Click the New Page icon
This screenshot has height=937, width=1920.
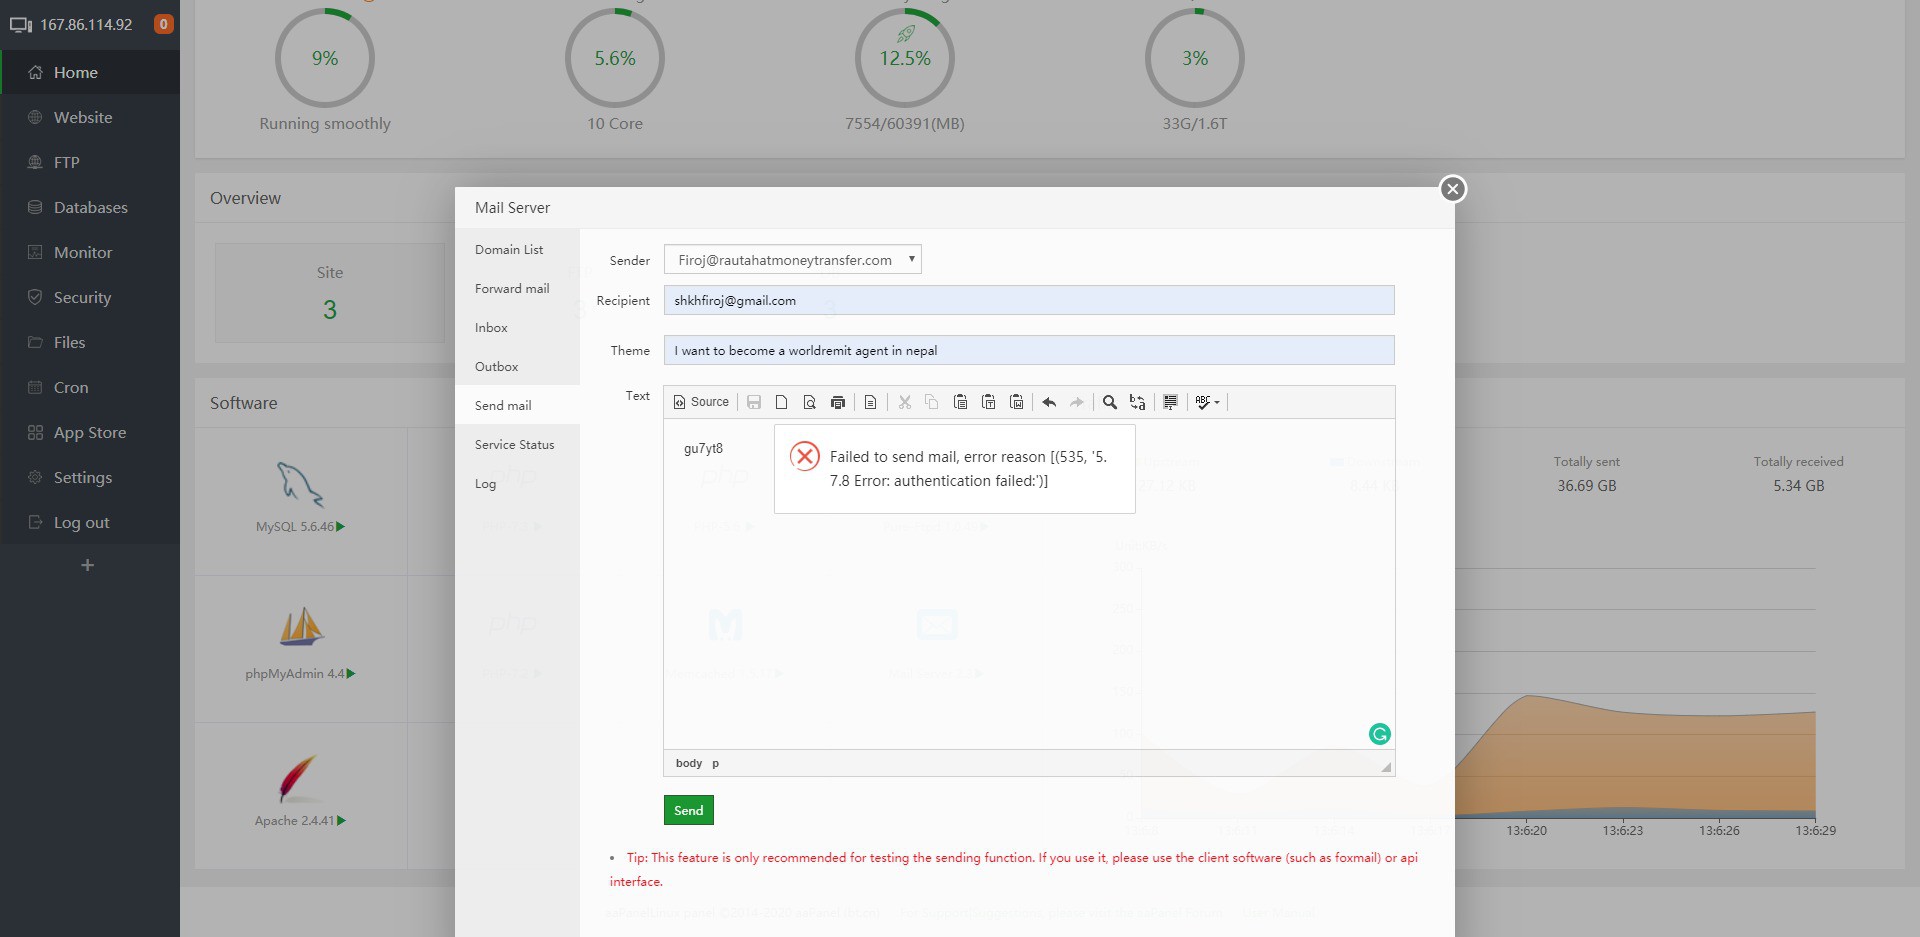[x=781, y=402]
